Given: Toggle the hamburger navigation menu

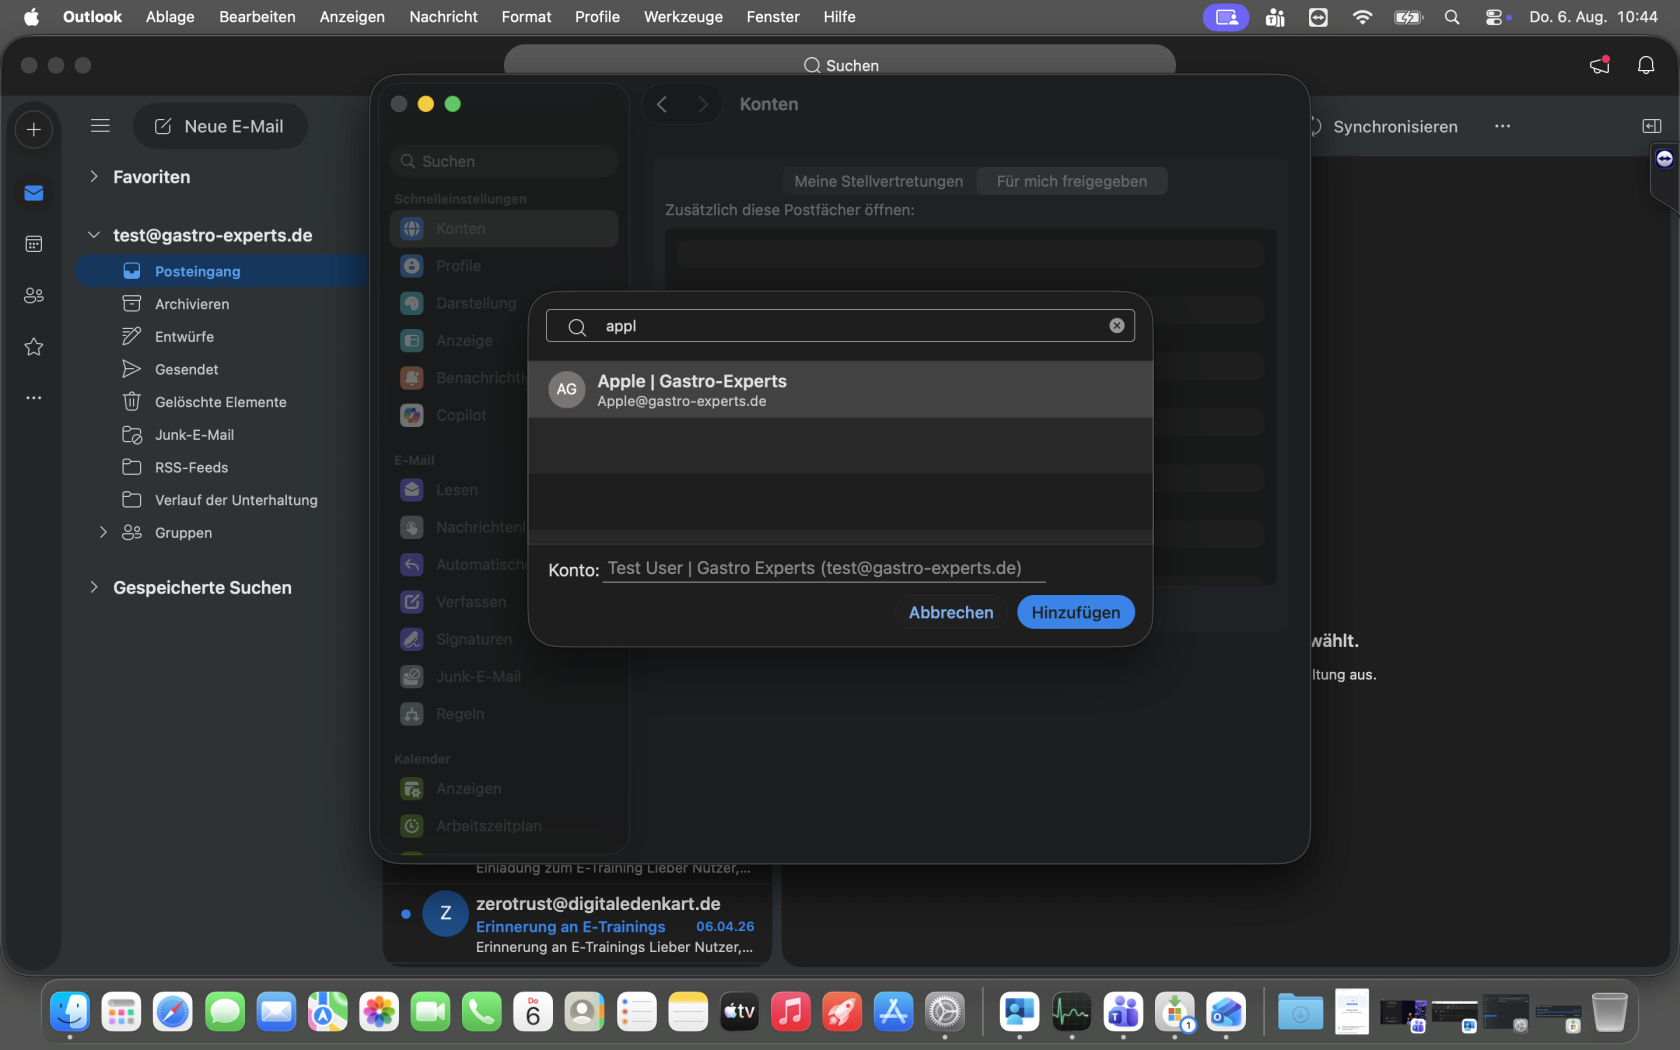Looking at the screenshot, I should click(100, 126).
